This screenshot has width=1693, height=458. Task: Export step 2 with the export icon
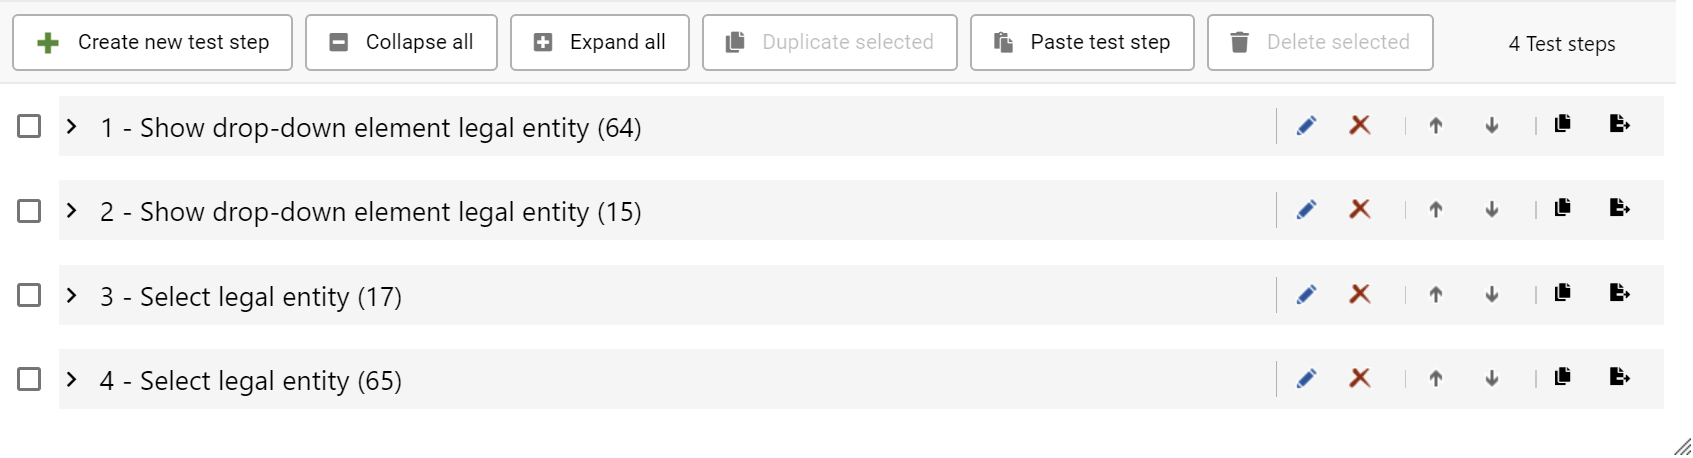pyautogui.click(x=1620, y=208)
